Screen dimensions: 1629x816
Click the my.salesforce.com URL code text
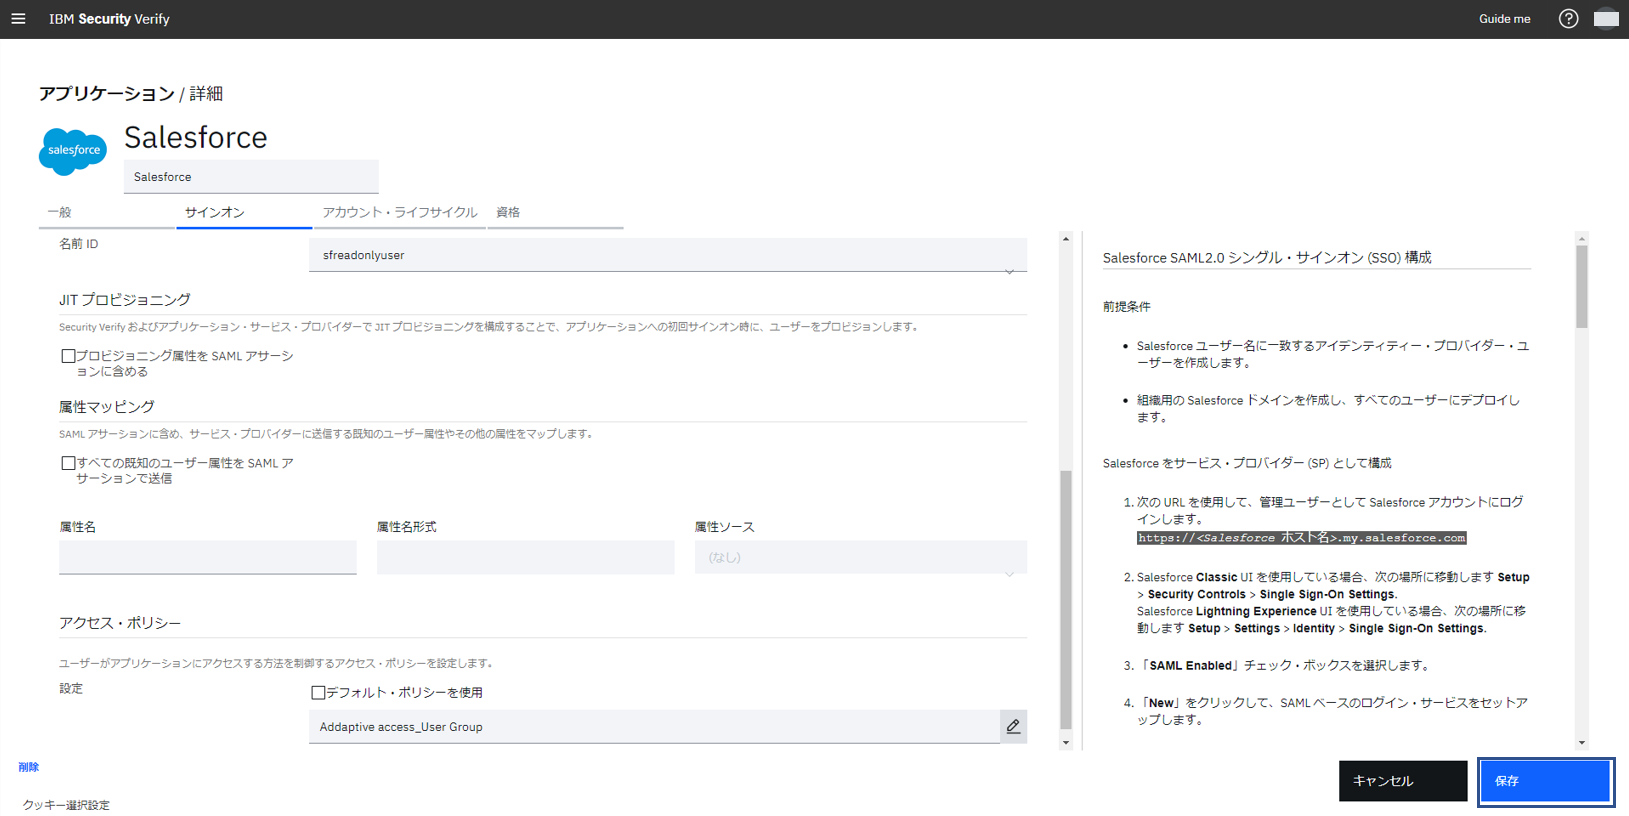(1301, 538)
